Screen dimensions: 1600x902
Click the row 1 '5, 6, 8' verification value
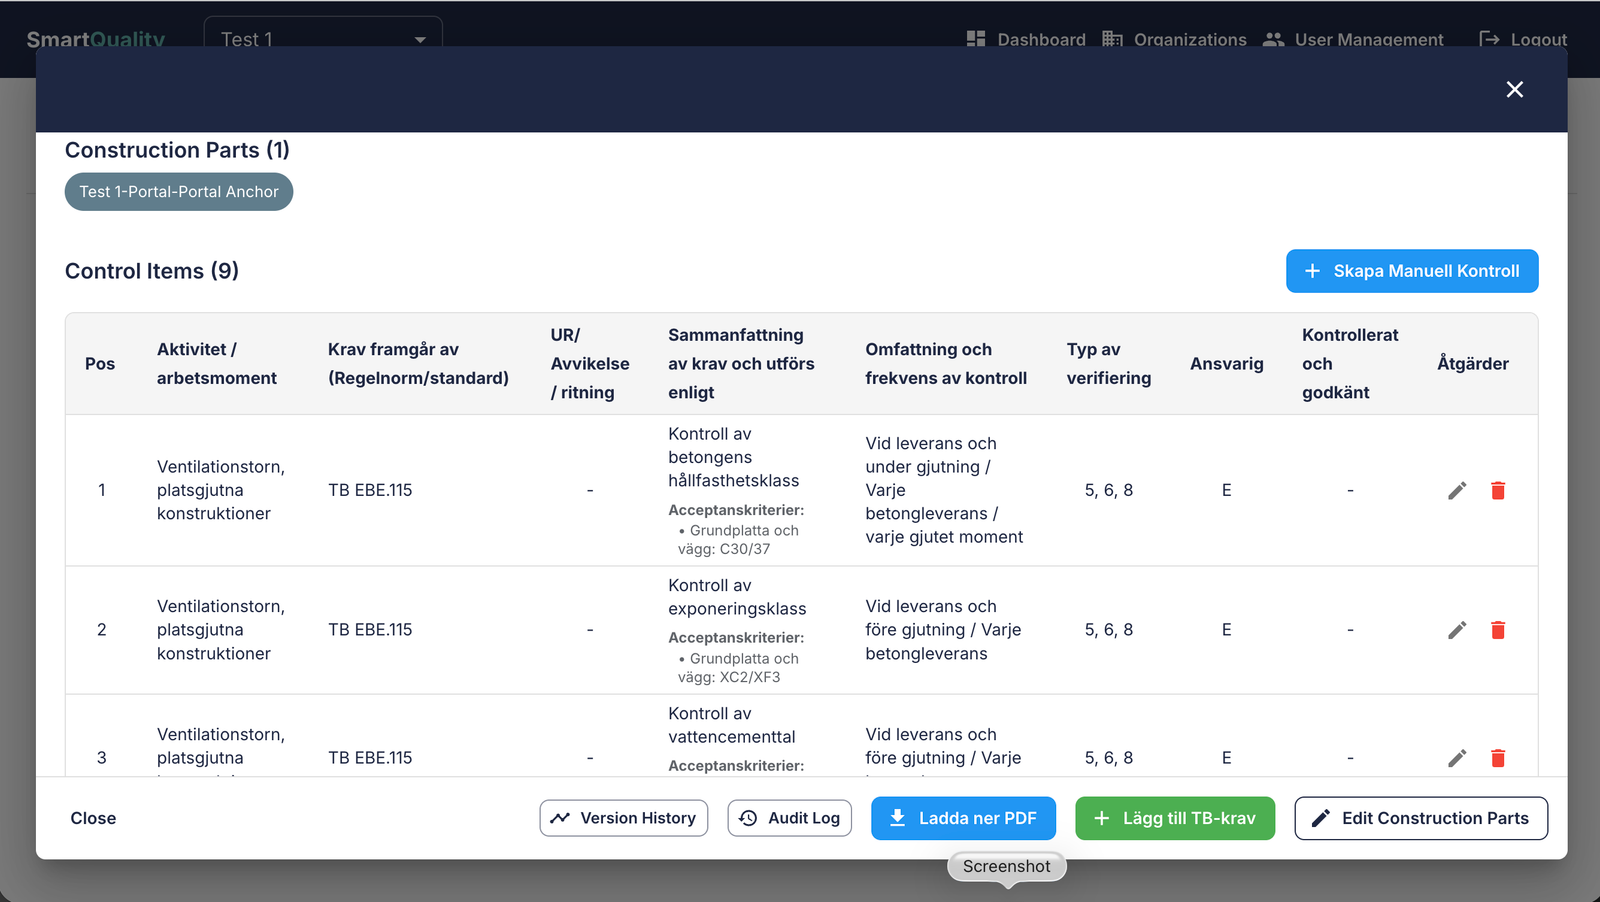[1109, 490]
